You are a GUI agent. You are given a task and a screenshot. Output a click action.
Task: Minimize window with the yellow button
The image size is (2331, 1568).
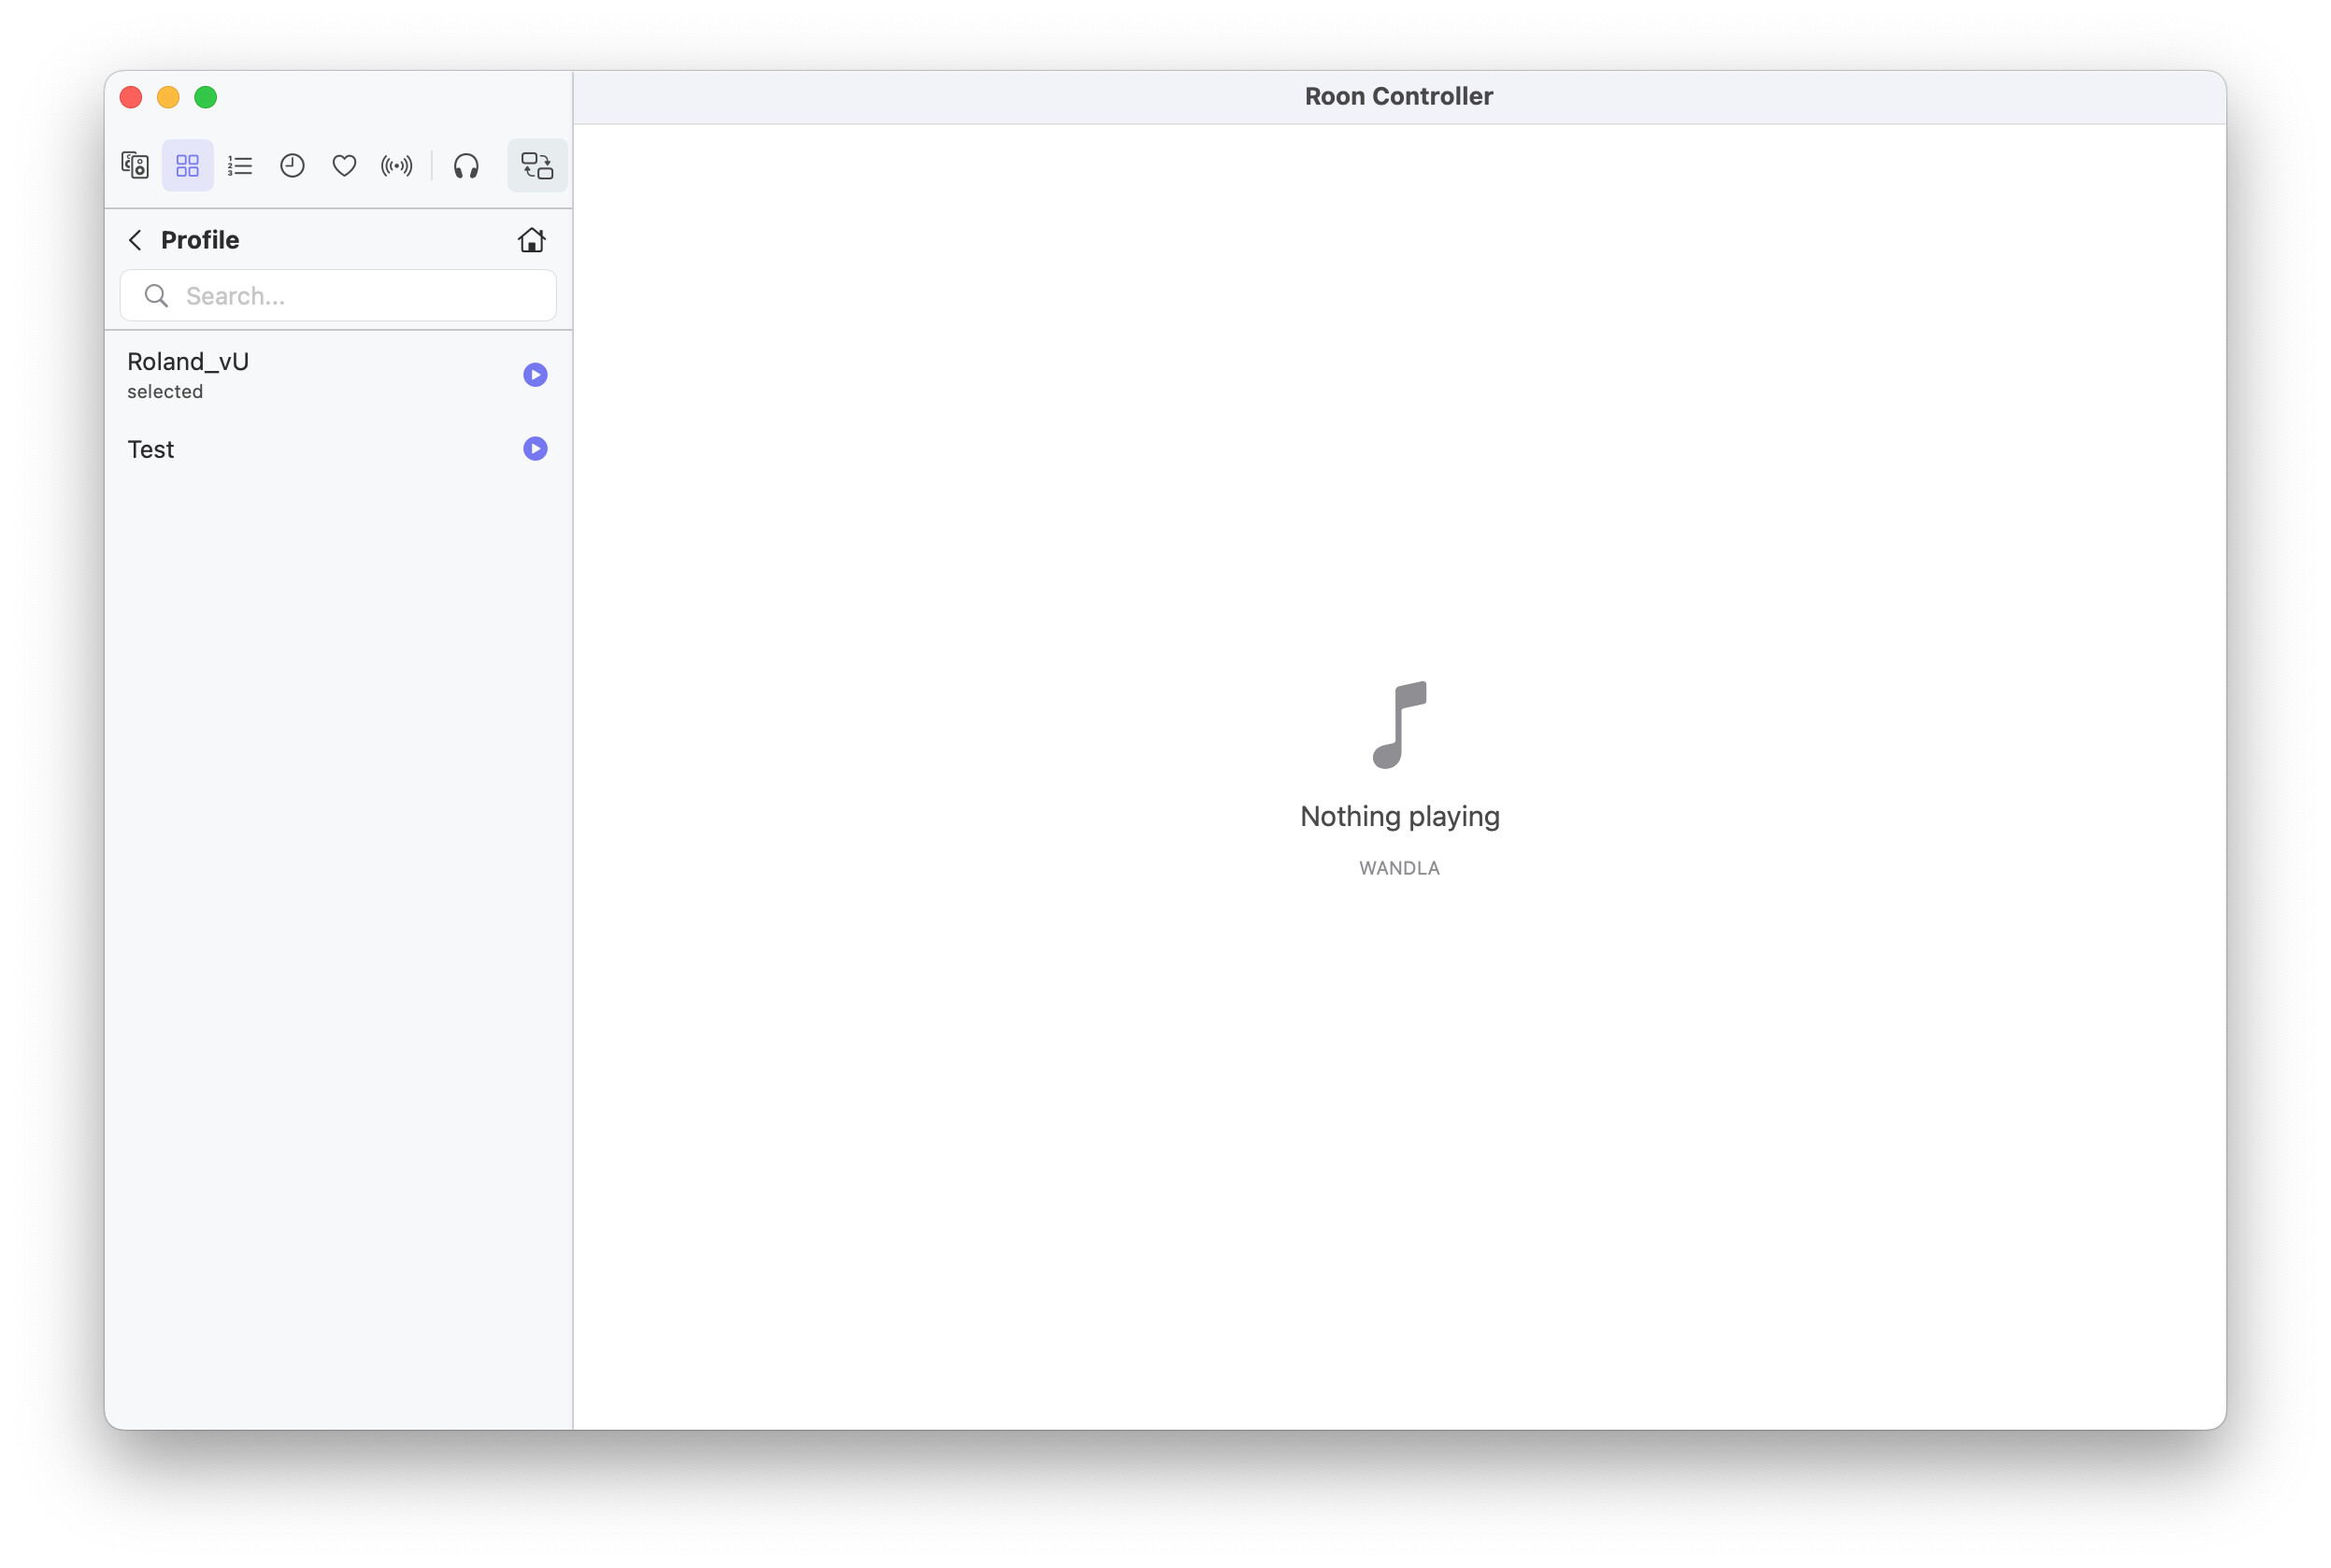coord(168,97)
